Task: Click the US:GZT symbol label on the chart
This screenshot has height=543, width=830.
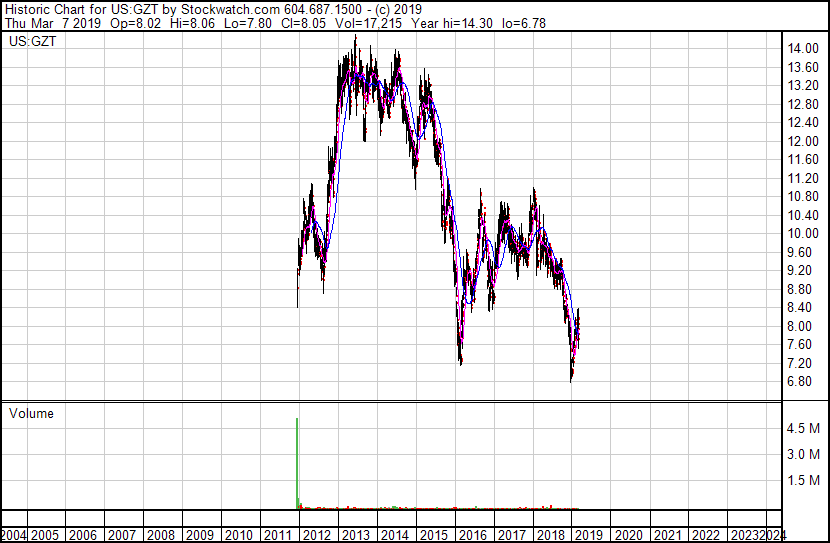Action: [32, 41]
